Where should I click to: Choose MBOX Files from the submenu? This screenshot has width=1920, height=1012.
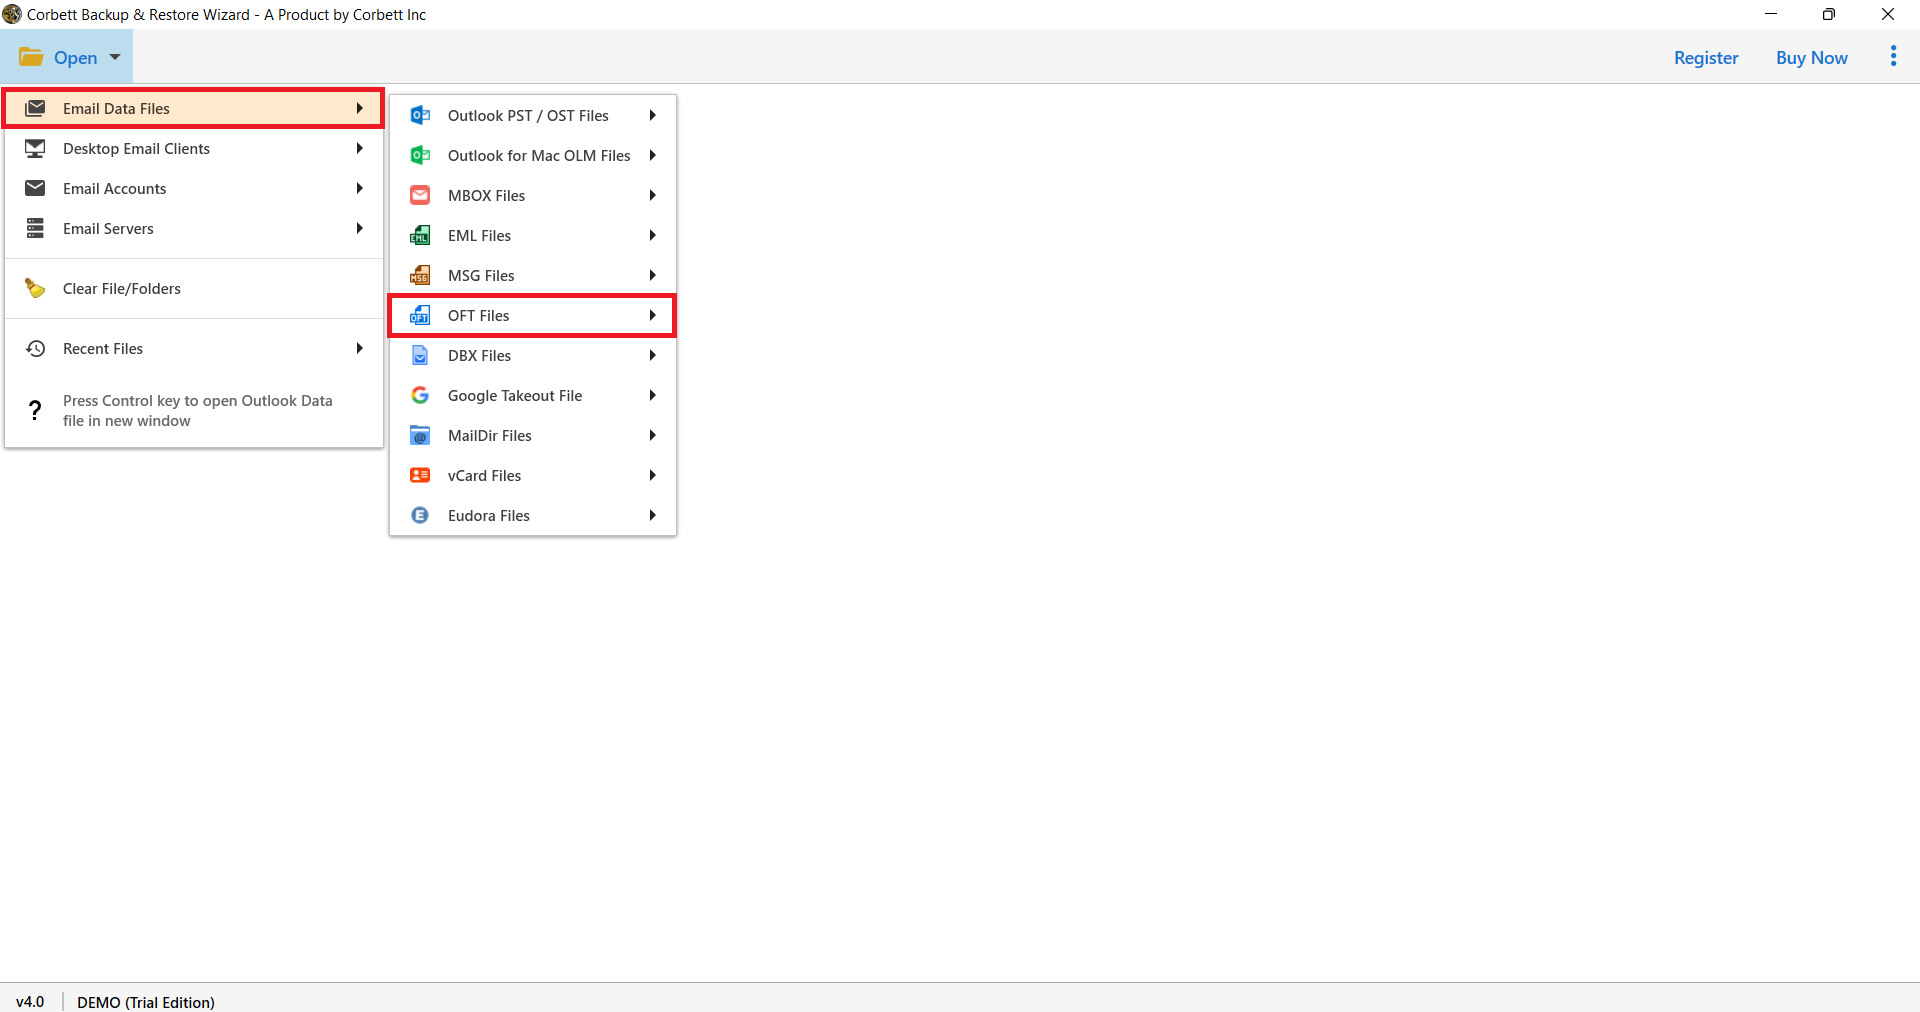pyautogui.click(x=533, y=195)
